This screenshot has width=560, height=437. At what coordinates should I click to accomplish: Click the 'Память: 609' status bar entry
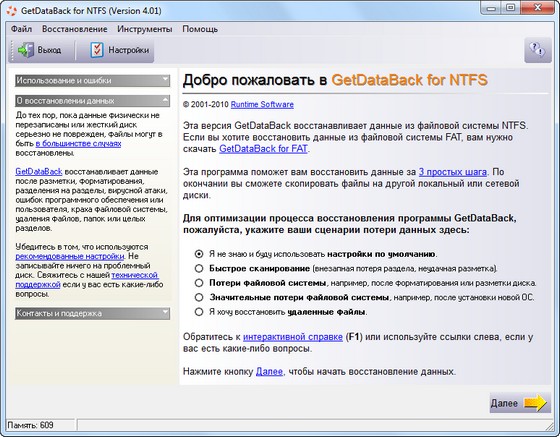[x=30, y=425]
